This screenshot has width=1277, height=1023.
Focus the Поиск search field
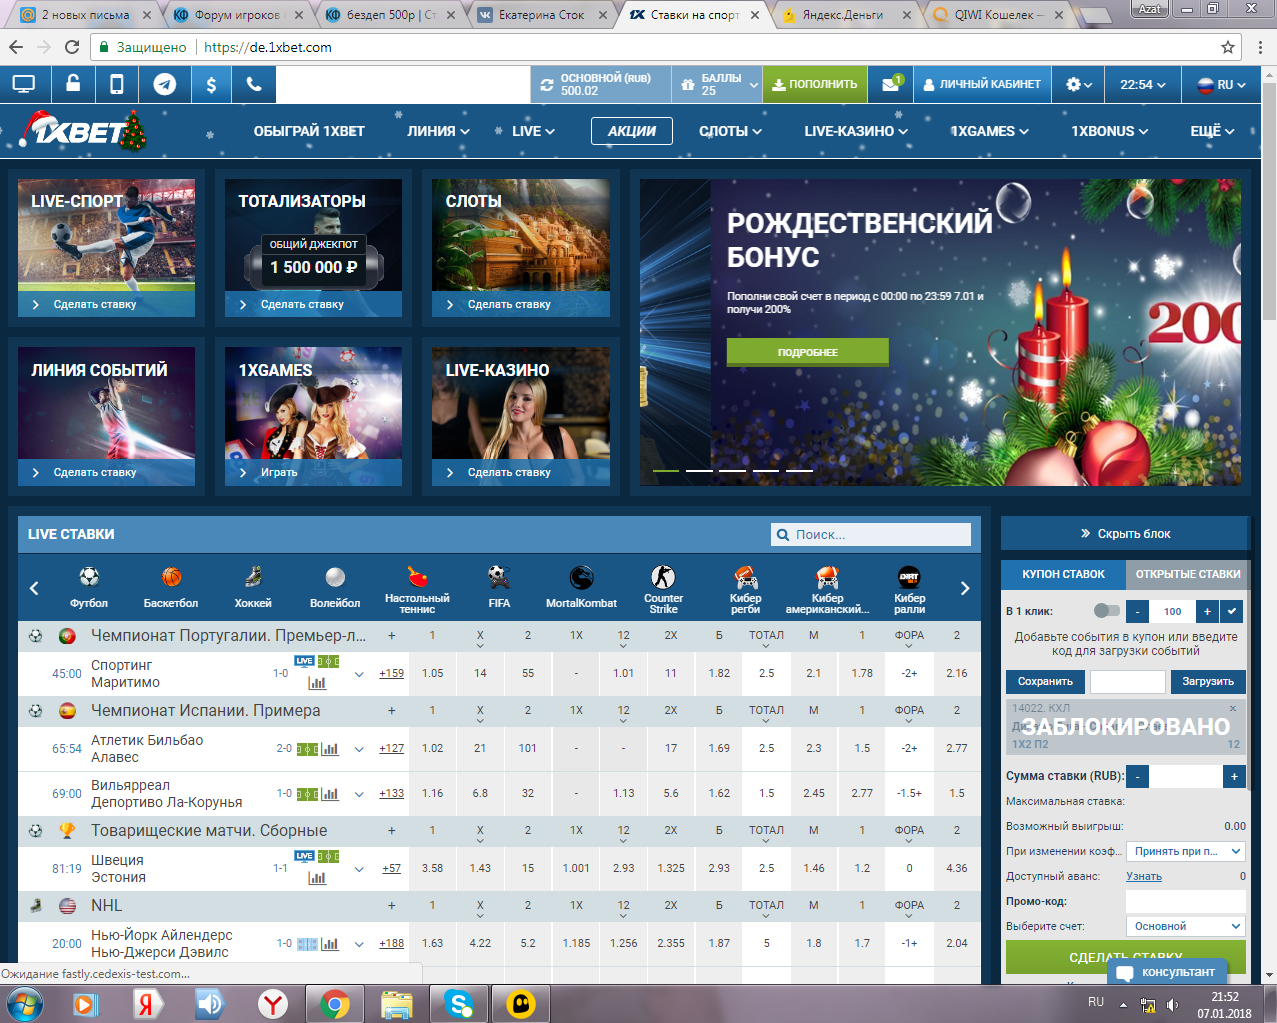tap(871, 535)
